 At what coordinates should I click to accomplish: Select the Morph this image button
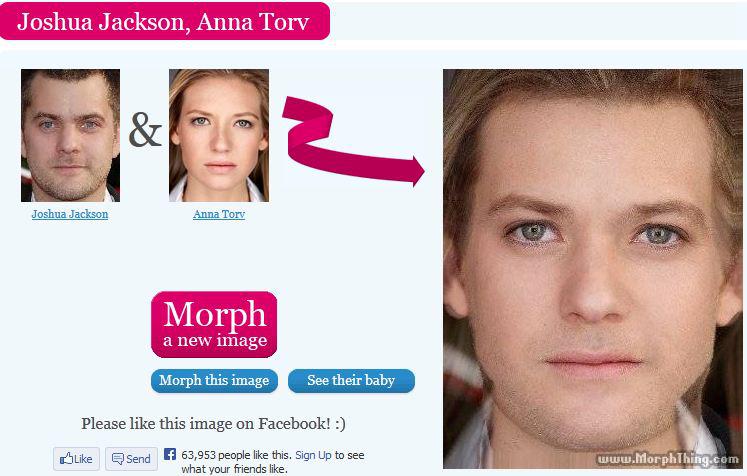pyautogui.click(x=214, y=381)
